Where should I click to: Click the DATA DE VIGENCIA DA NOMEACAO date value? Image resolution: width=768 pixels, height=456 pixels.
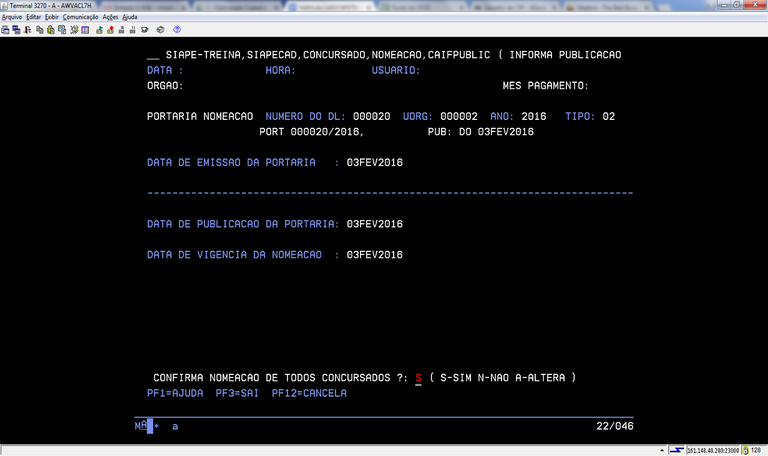point(375,255)
